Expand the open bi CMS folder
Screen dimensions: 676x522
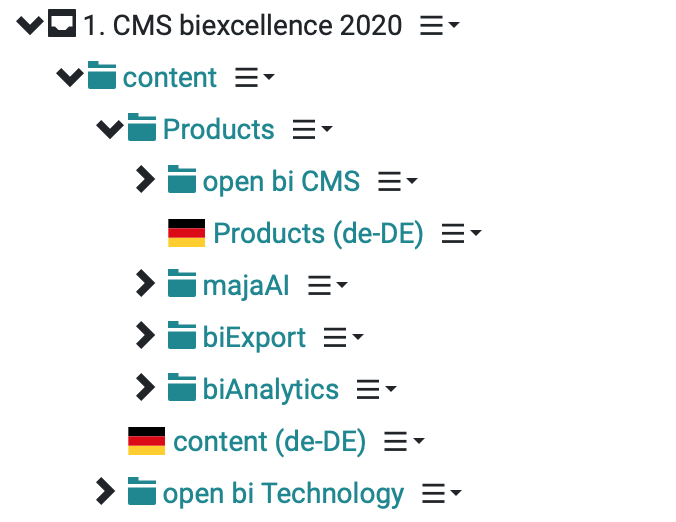point(145,179)
